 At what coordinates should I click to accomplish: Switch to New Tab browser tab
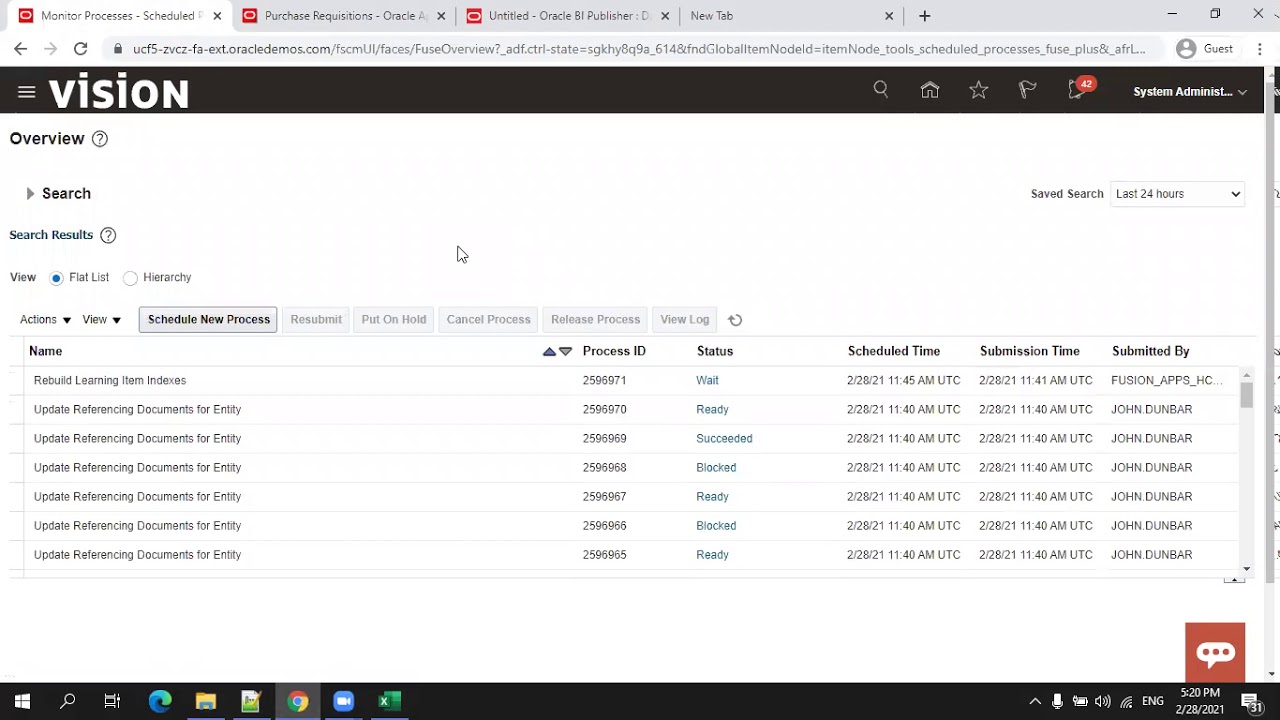790,16
